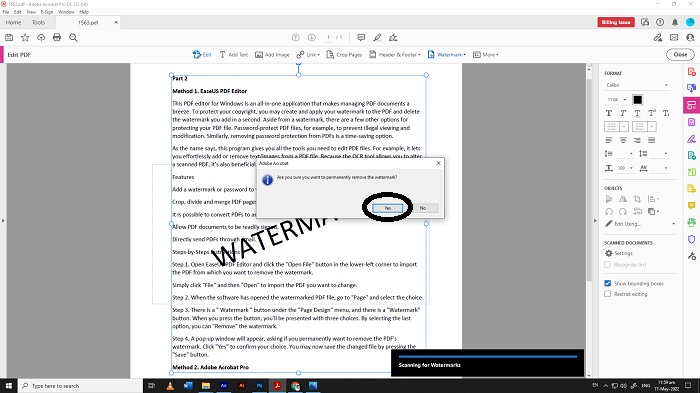
Task: Toggle Recognize text checkbox
Action: [x=608, y=264]
